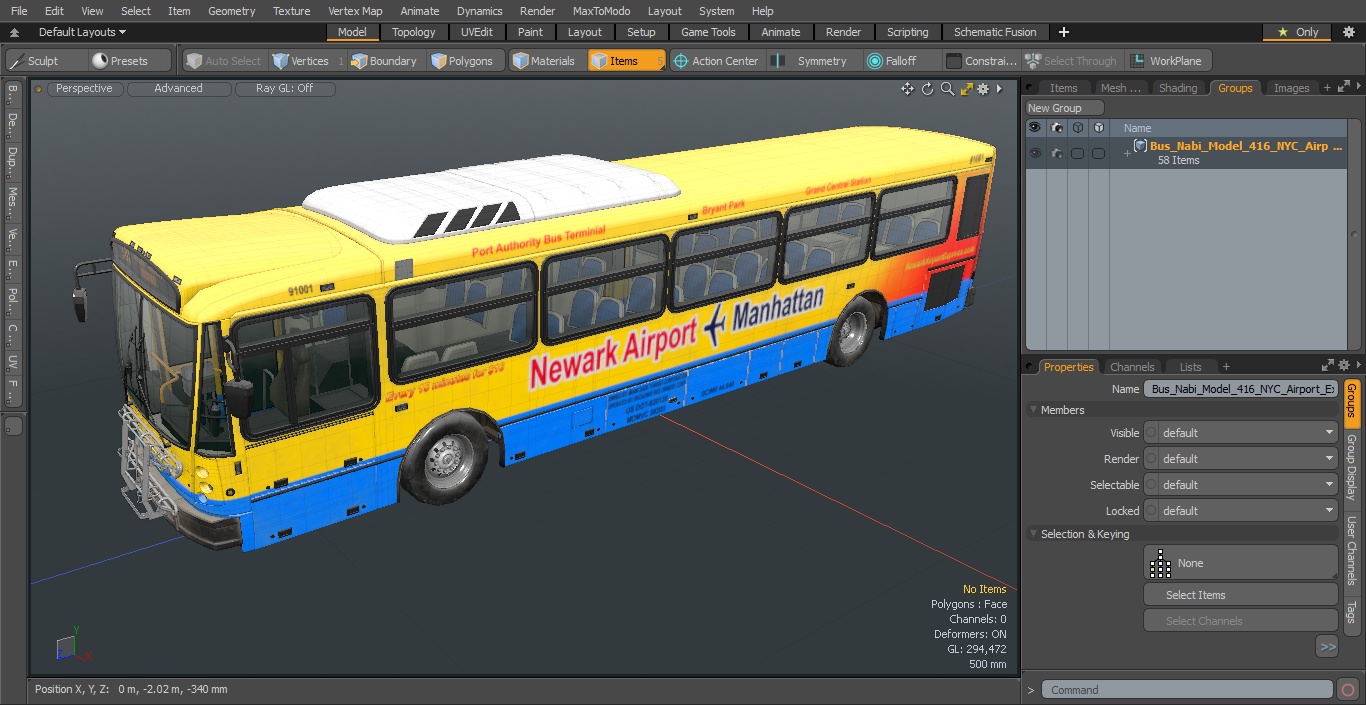The image size is (1366, 705).
Task: Toggle visibility eye for Bus_Nabi group
Action: pyautogui.click(x=1035, y=153)
